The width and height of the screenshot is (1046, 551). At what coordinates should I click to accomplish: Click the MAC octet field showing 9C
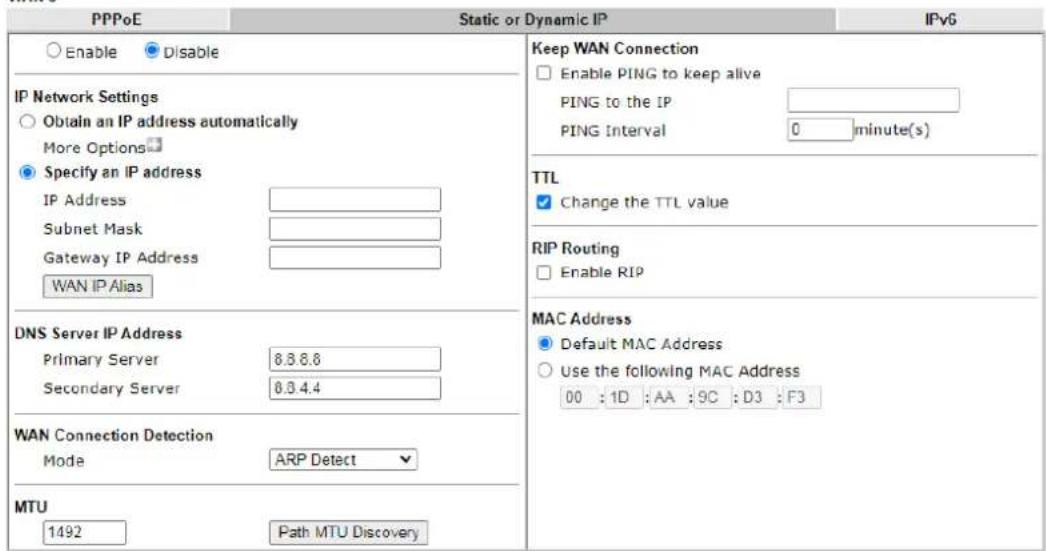(712, 398)
